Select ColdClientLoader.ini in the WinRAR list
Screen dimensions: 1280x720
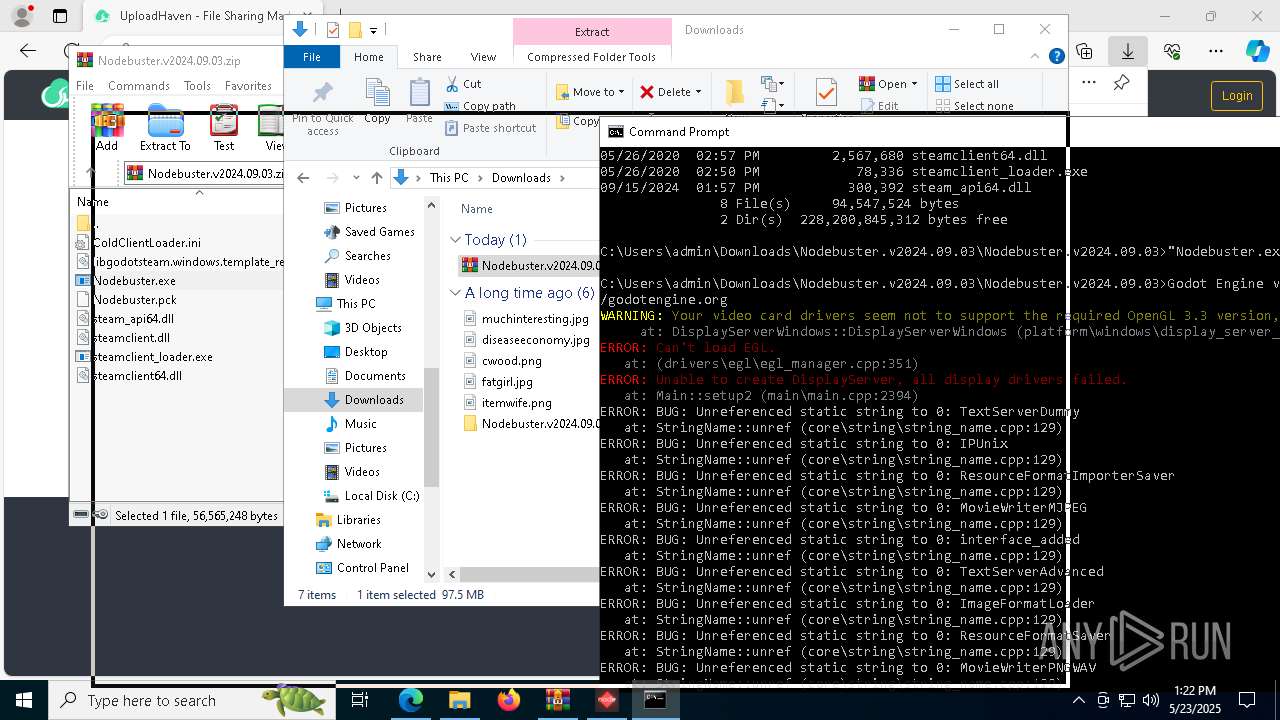(x=146, y=243)
